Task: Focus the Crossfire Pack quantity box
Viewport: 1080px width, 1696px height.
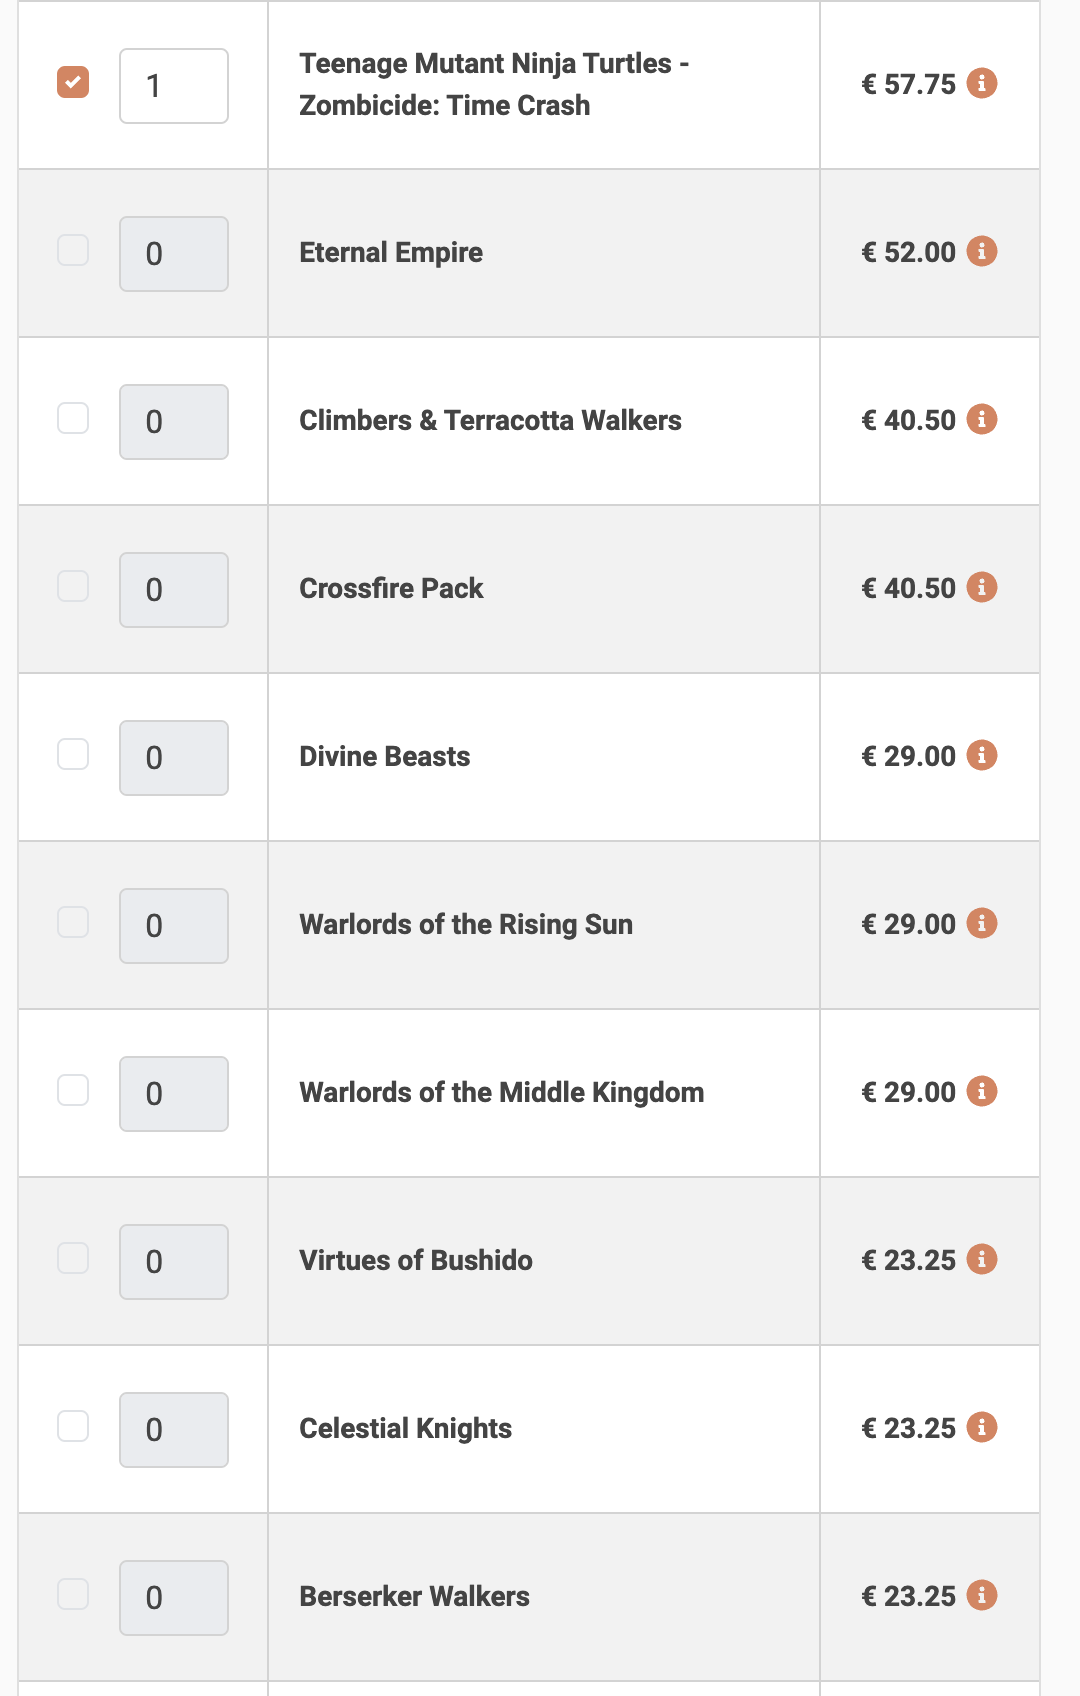Action: [174, 590]
